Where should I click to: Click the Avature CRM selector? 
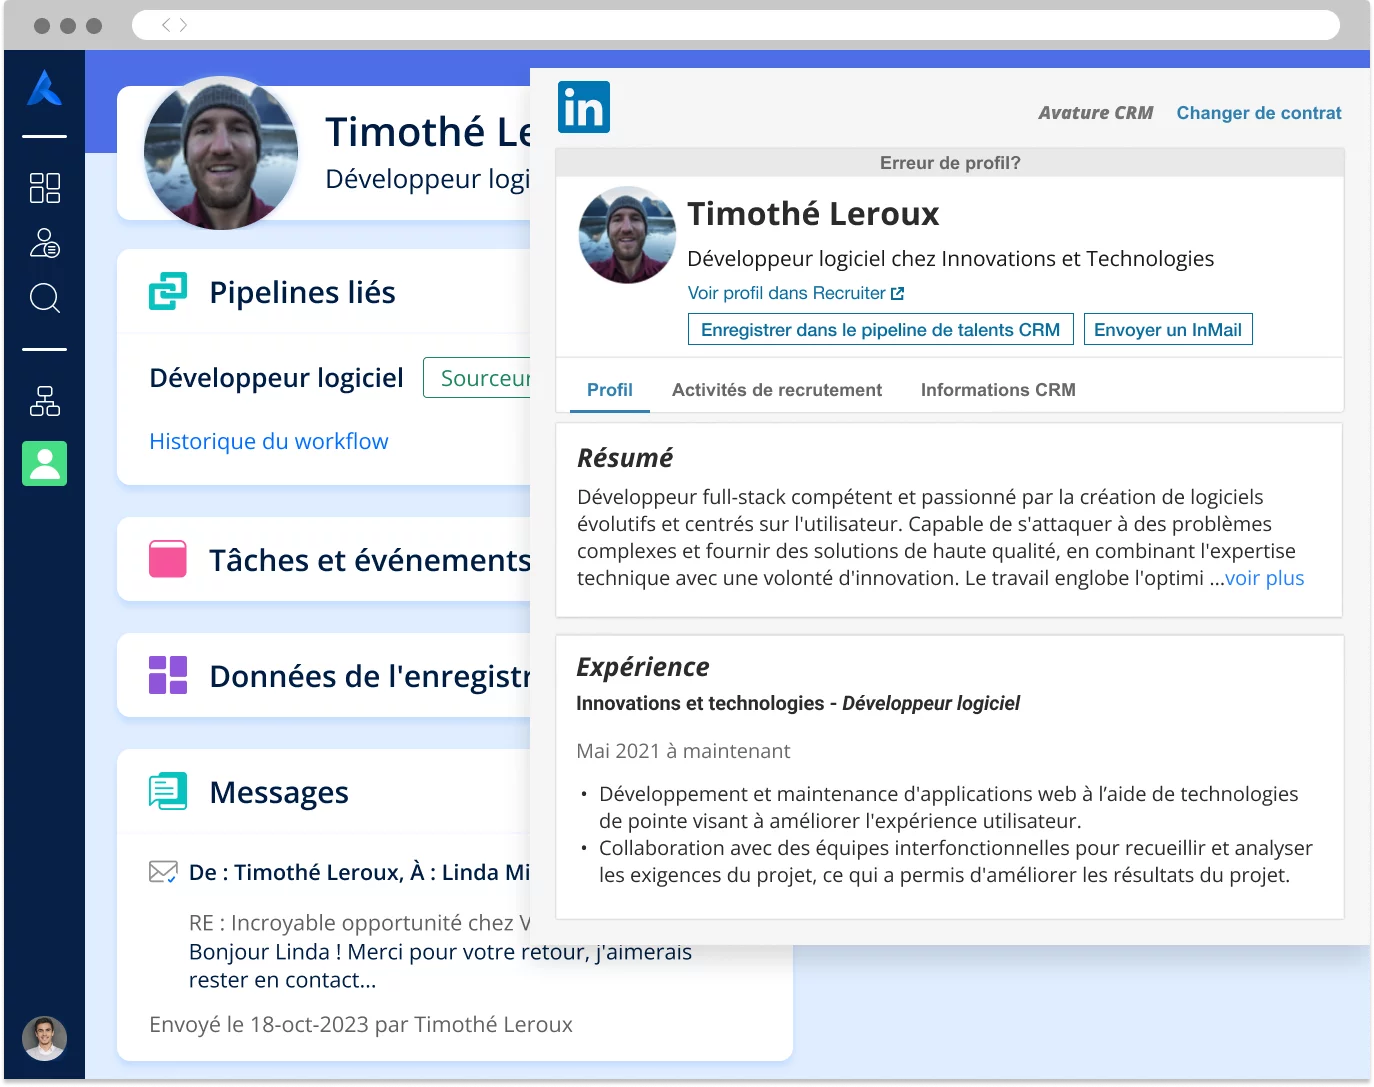pos(1095,112)
